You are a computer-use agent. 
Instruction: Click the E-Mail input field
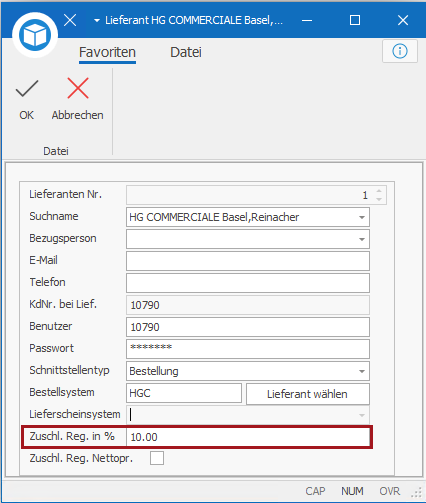pyautogui.click(x=248, y=261)
